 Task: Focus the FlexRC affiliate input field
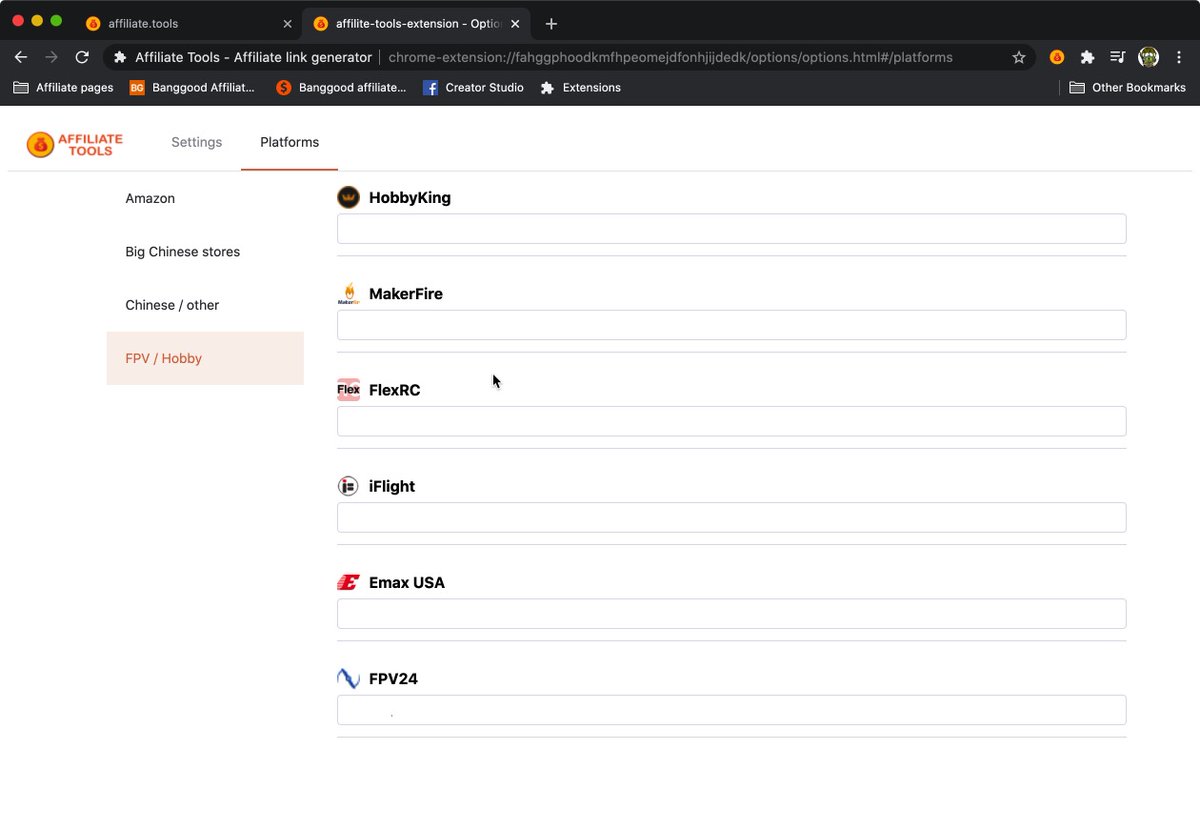[x=731, y=421]
